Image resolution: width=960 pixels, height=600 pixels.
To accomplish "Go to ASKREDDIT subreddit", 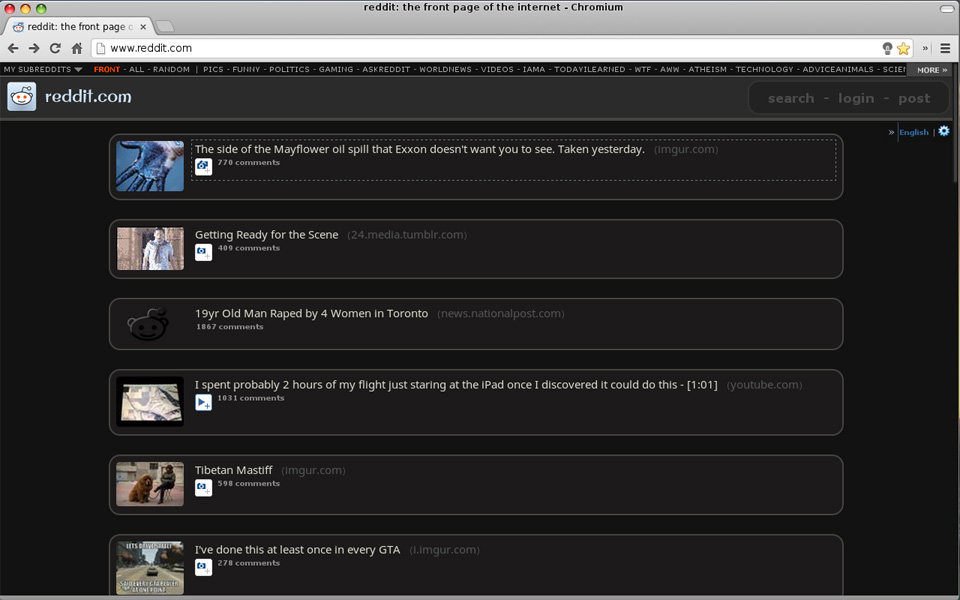I will (386, 70).
